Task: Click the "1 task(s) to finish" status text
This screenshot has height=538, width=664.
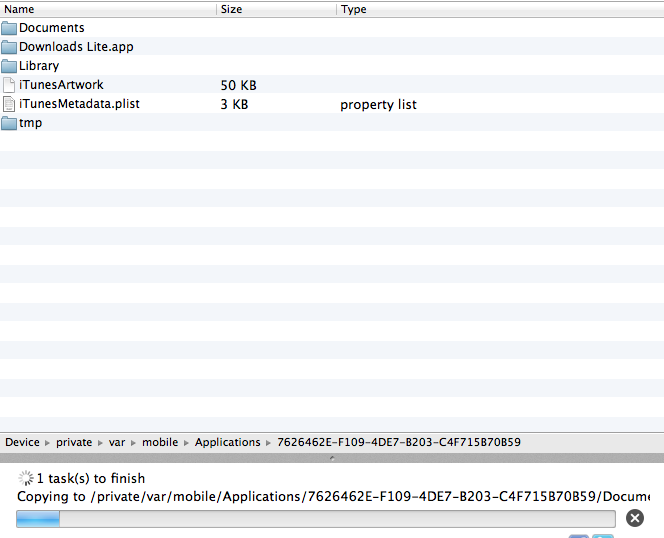Action: point(91,479)
